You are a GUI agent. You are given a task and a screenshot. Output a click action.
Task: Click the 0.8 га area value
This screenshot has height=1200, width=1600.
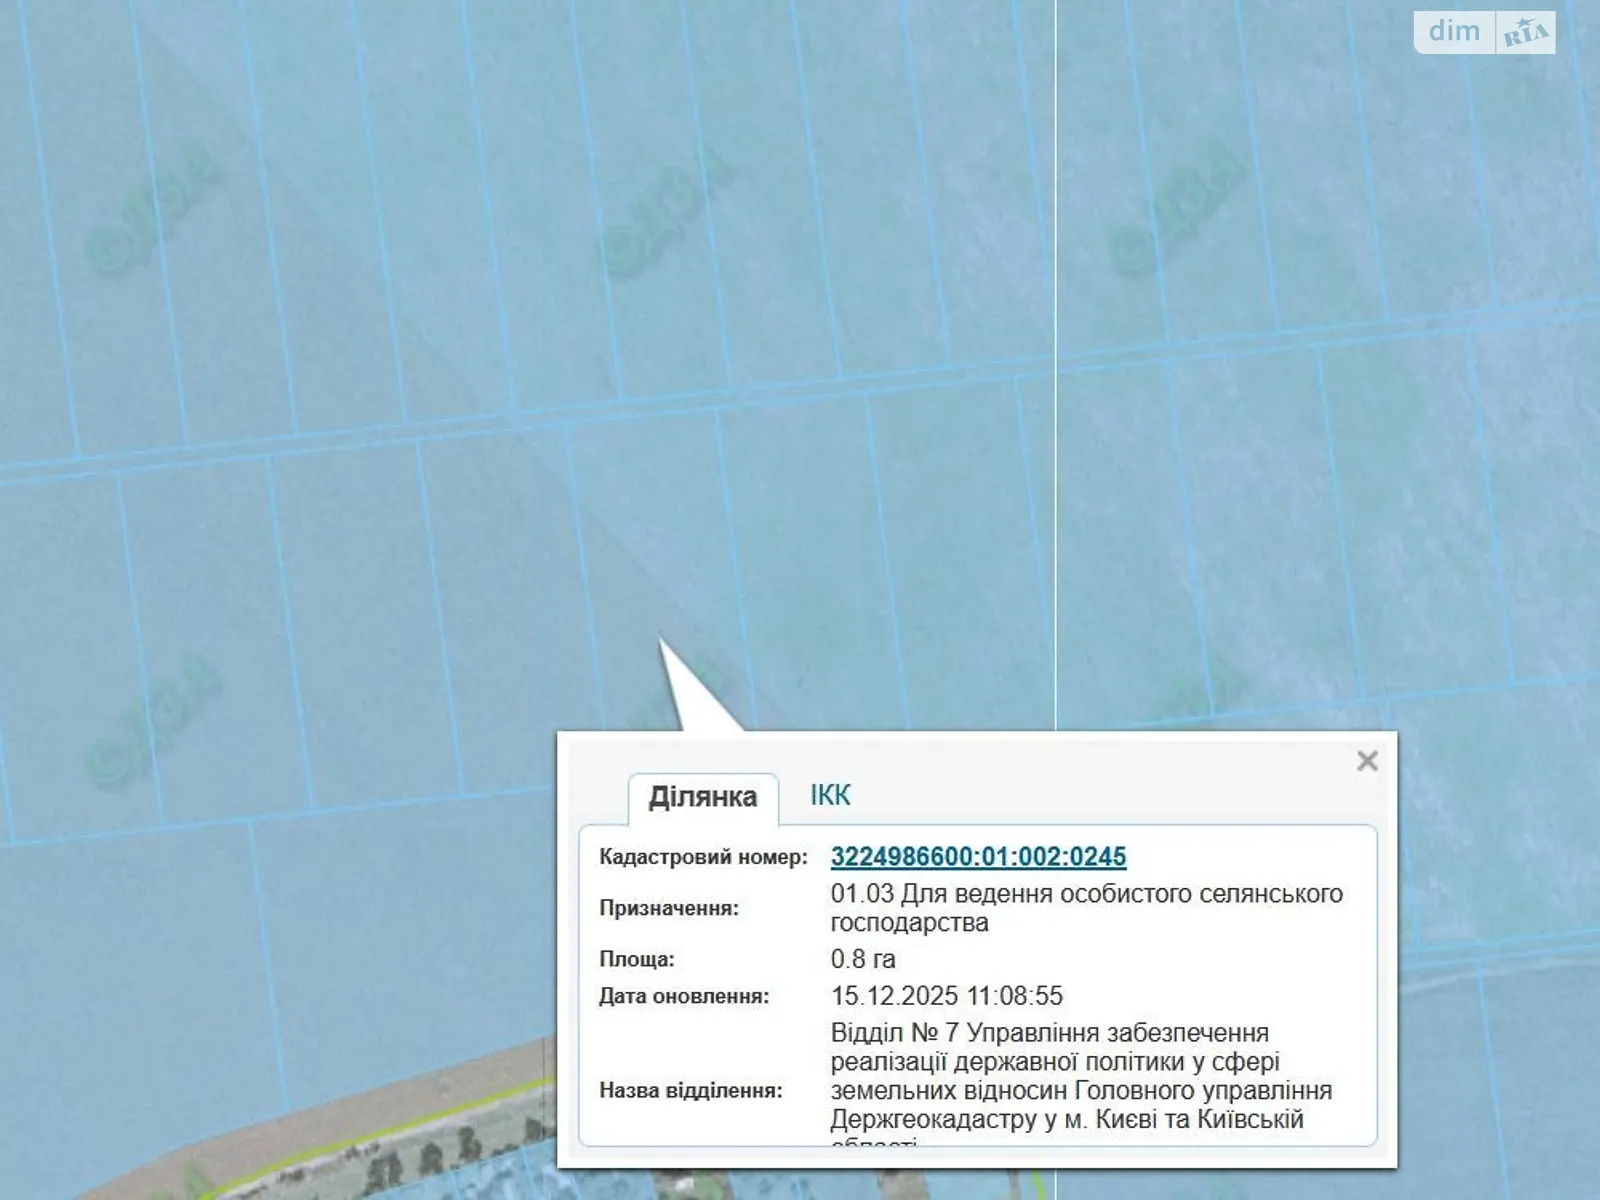(863, 959)
